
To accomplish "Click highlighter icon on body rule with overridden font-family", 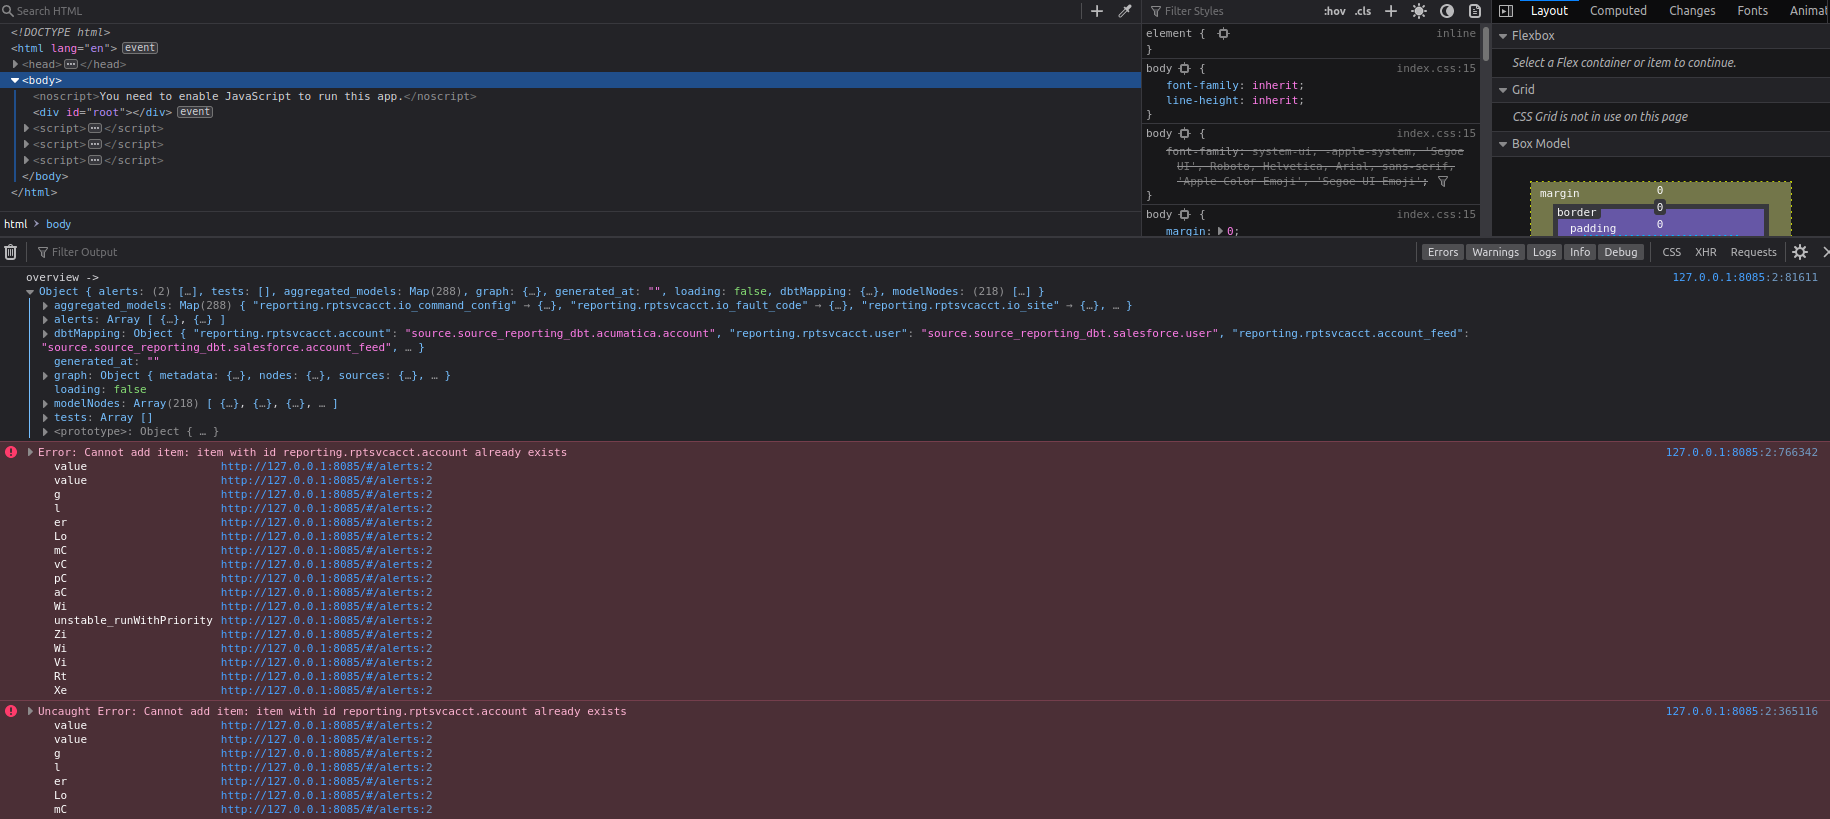I will 1185,134.
